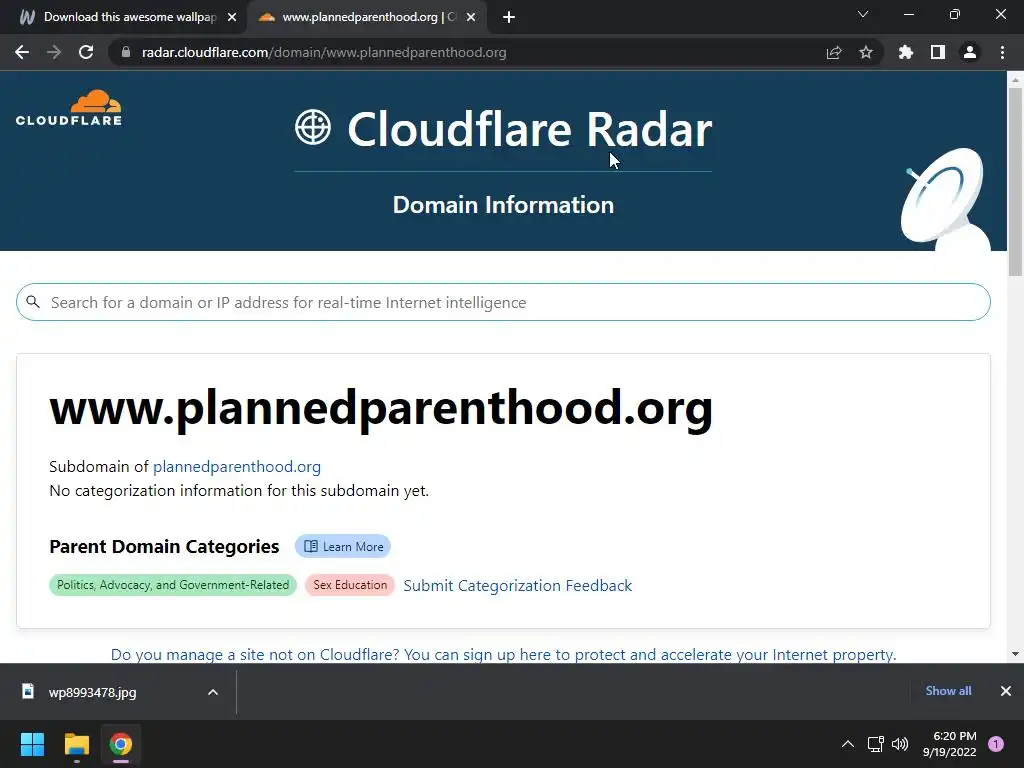The image size is (1024, 768).
Task: Expand tab search chevron
Action: (863, 14)
